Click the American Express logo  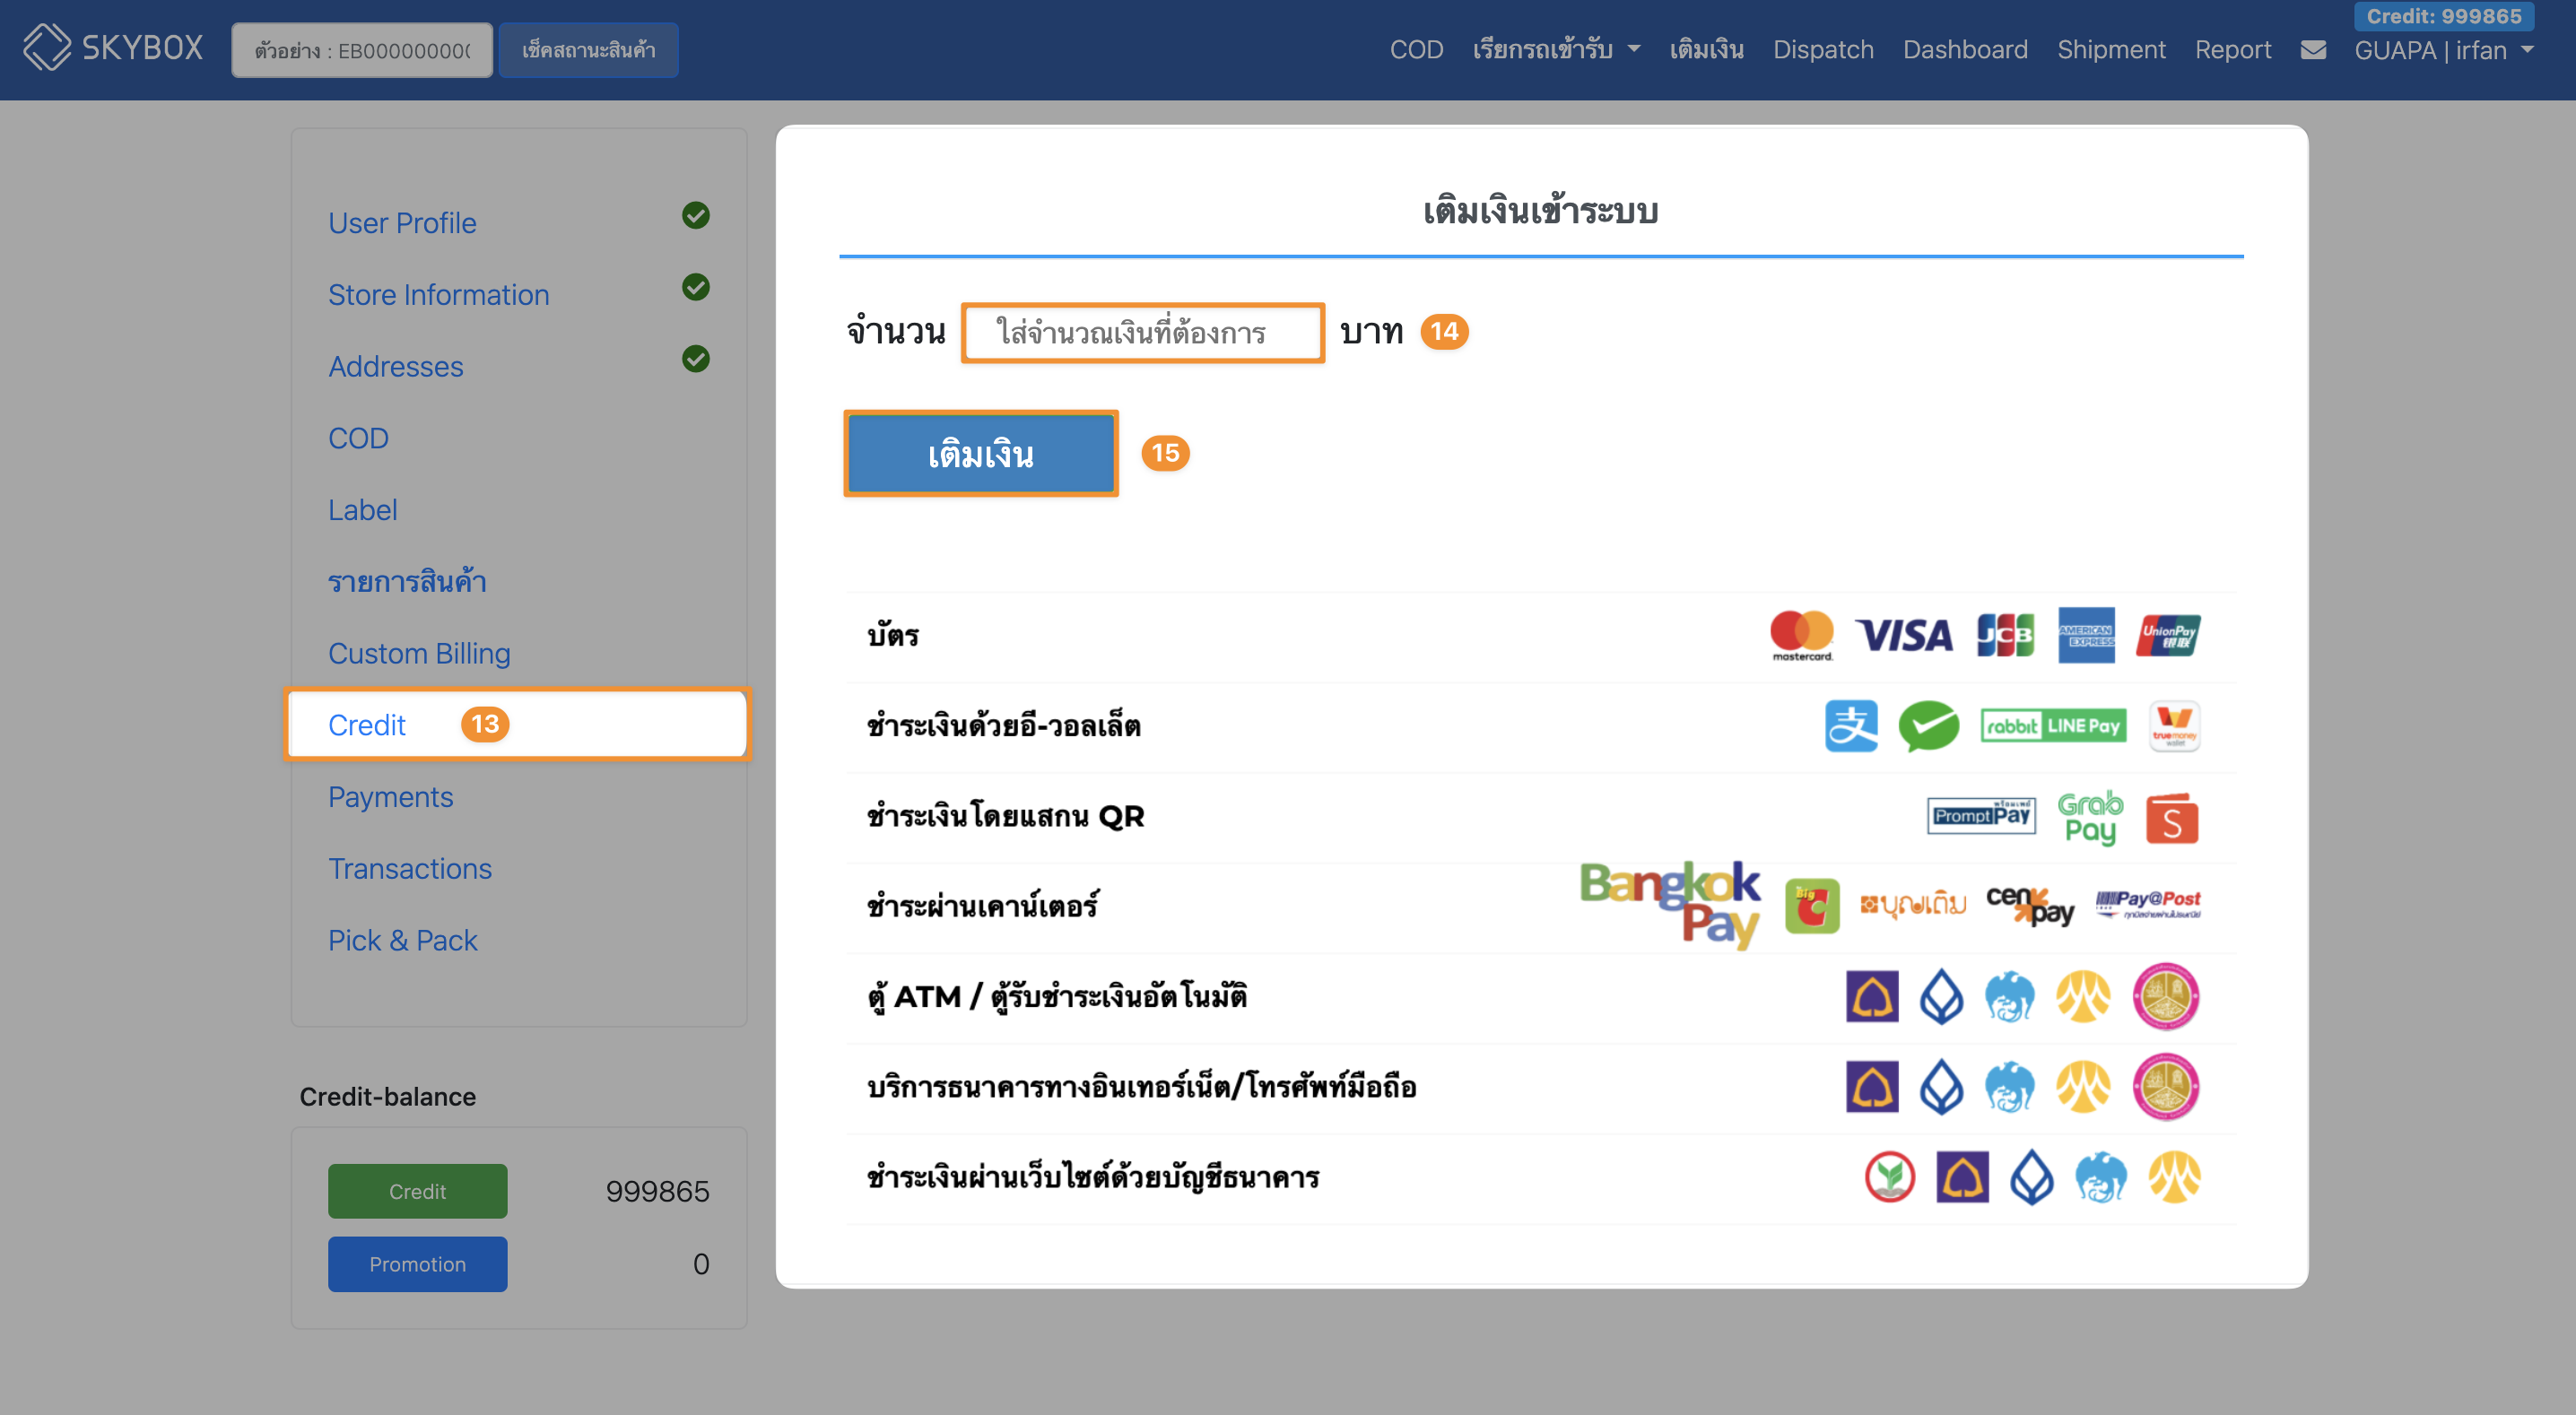click(x=2086, y=634)
